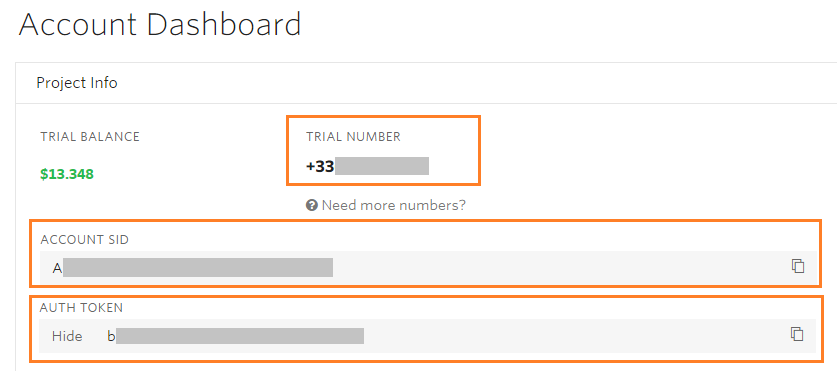Copy the Auth Token using its copy icon

pyautogui.click(x=797, y=334)
